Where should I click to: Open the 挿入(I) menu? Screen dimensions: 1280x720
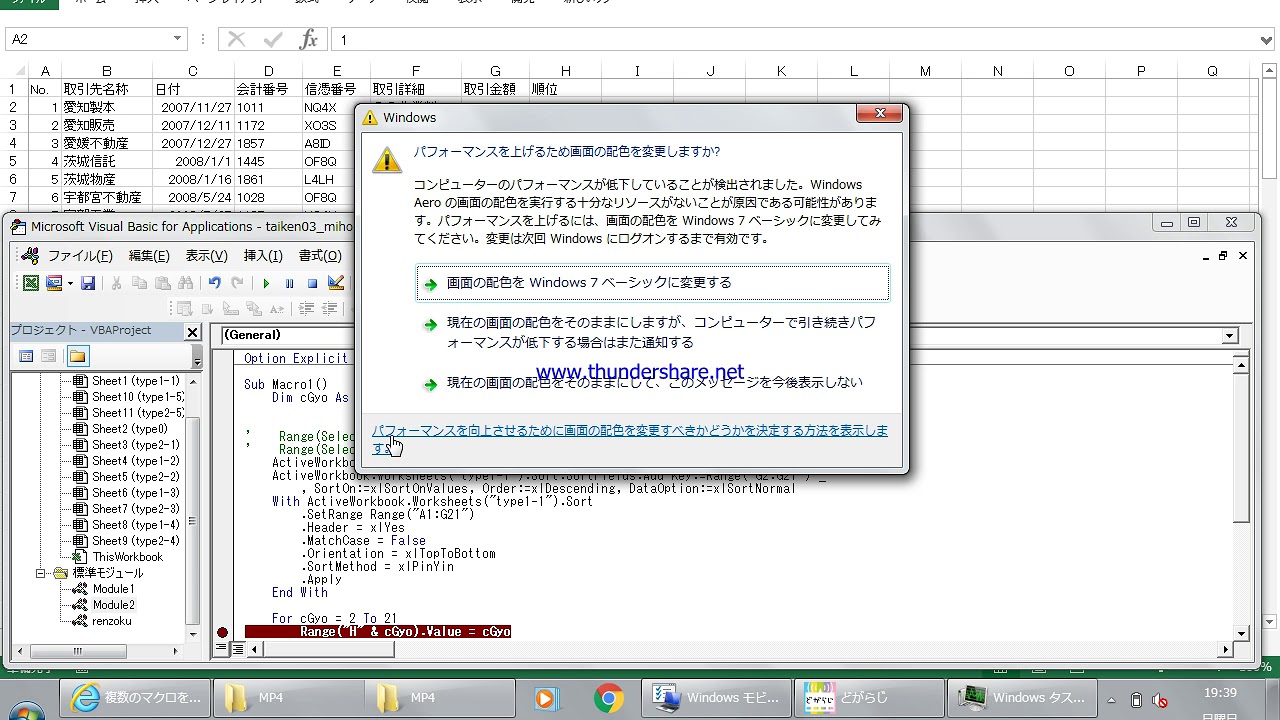click(263, 256)
